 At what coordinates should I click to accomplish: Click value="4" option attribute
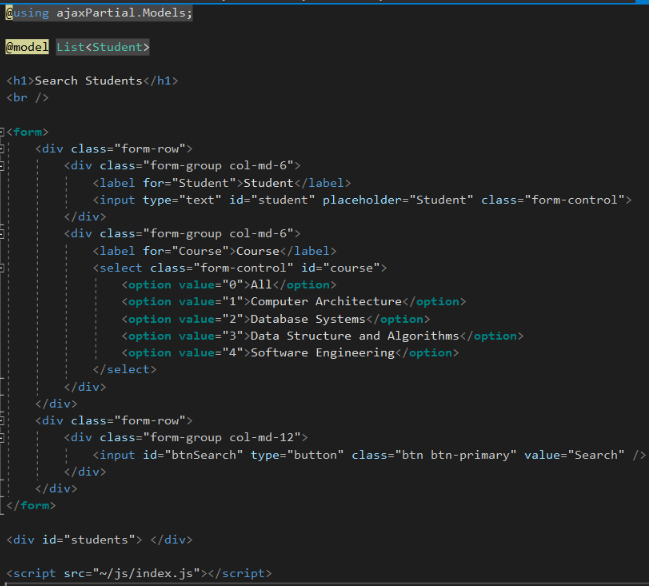tap(211, 353)
